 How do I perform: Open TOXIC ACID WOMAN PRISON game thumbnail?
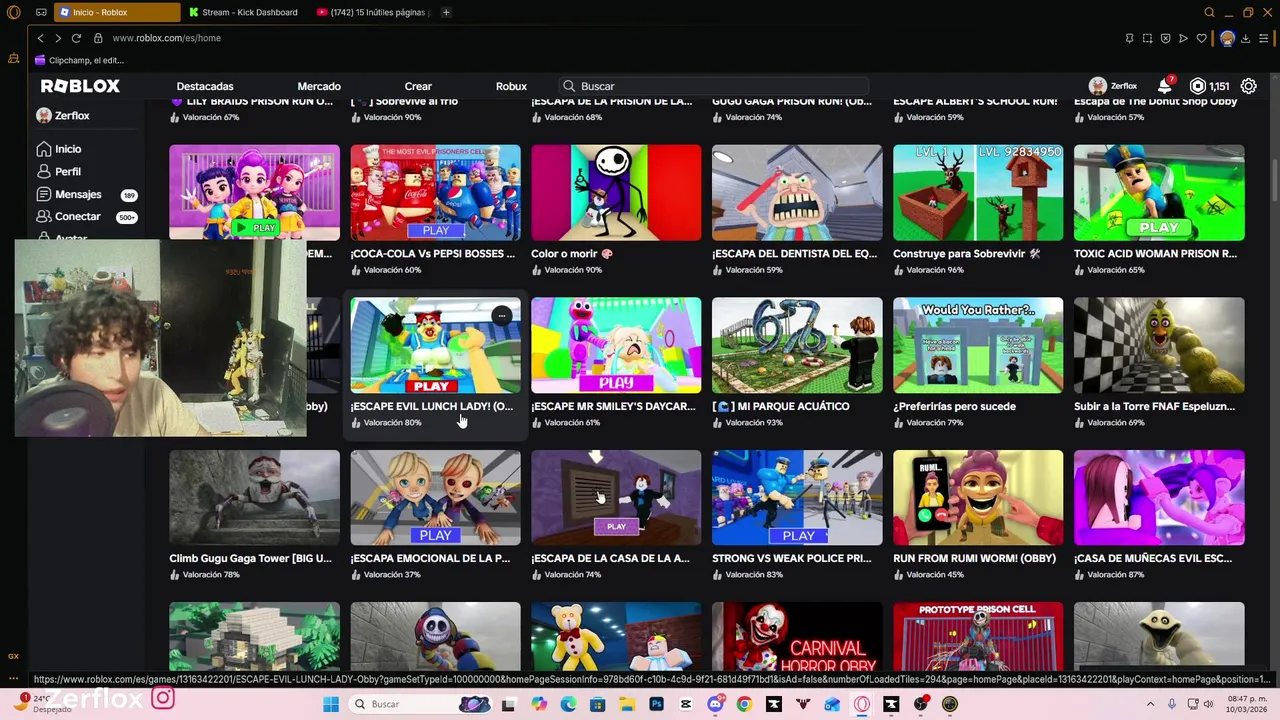[1159, 192]
